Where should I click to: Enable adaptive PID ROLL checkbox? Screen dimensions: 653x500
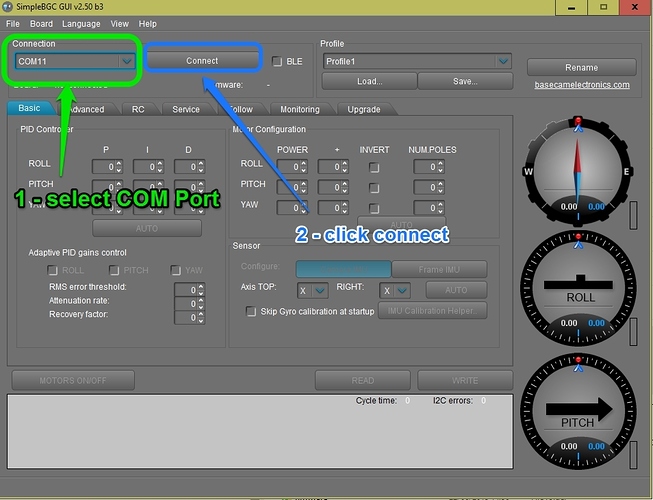(52, 270)
